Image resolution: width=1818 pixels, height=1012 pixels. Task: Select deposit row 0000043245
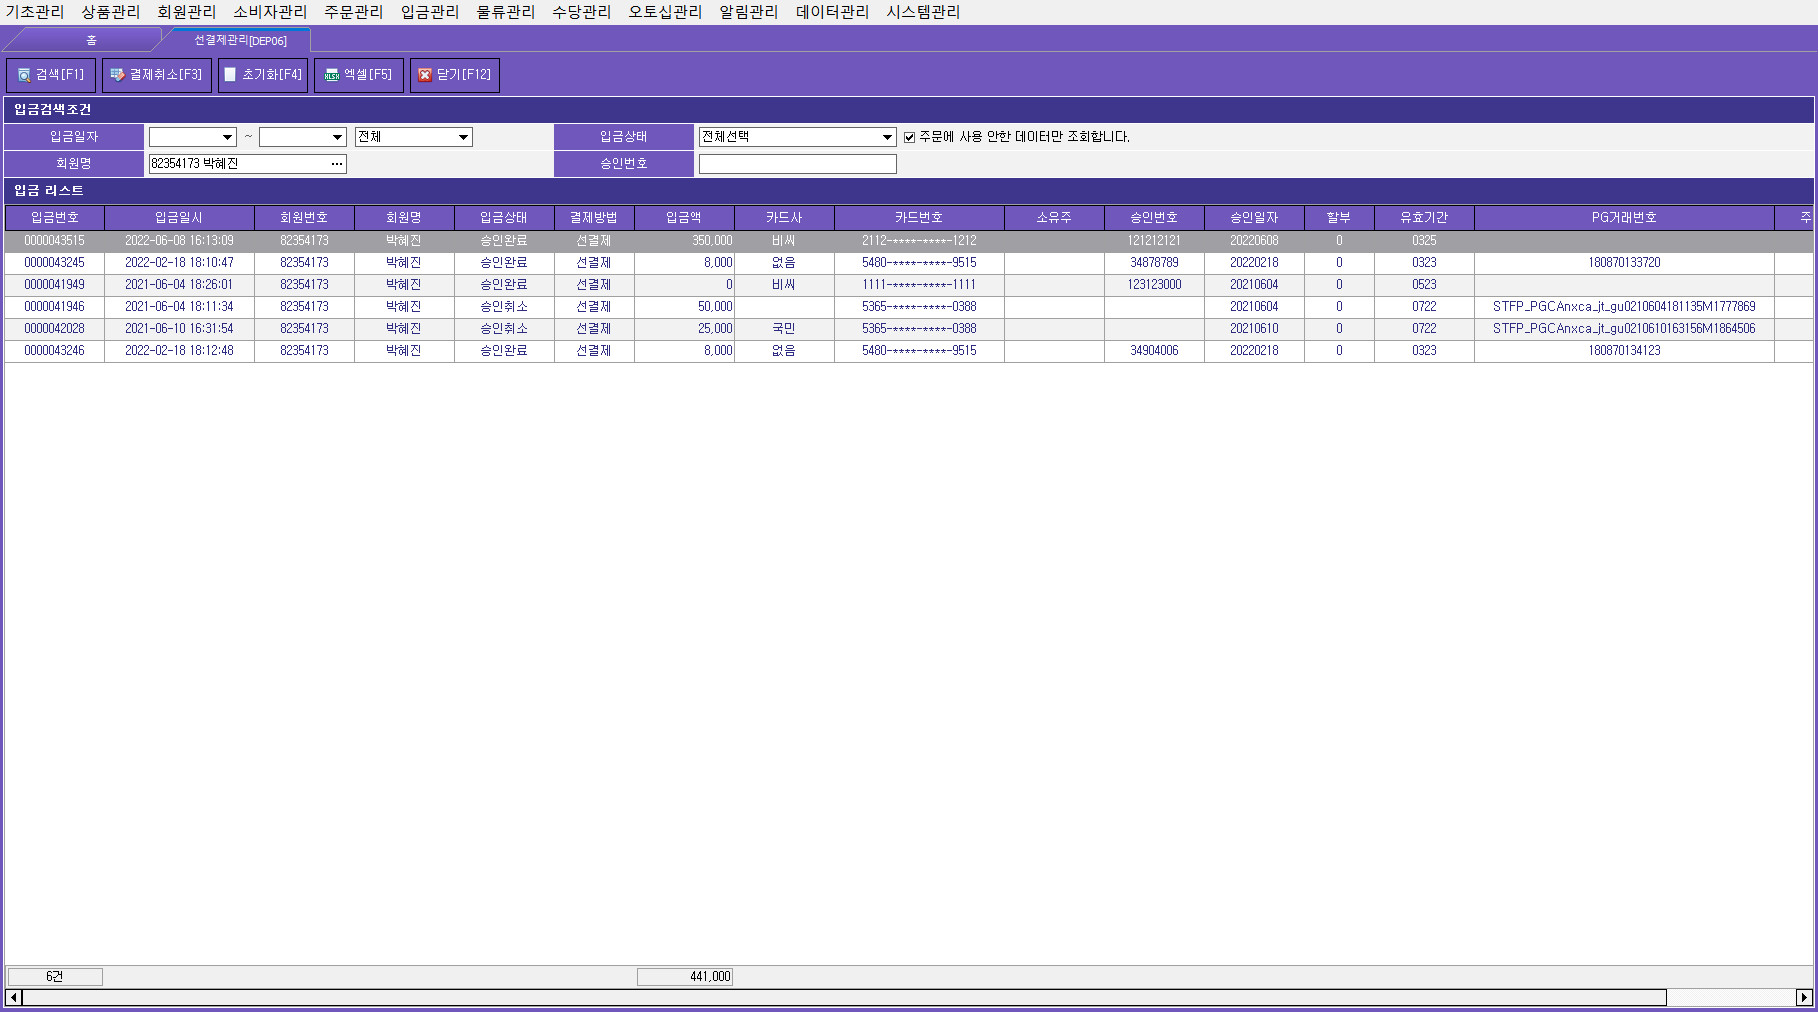54,263
